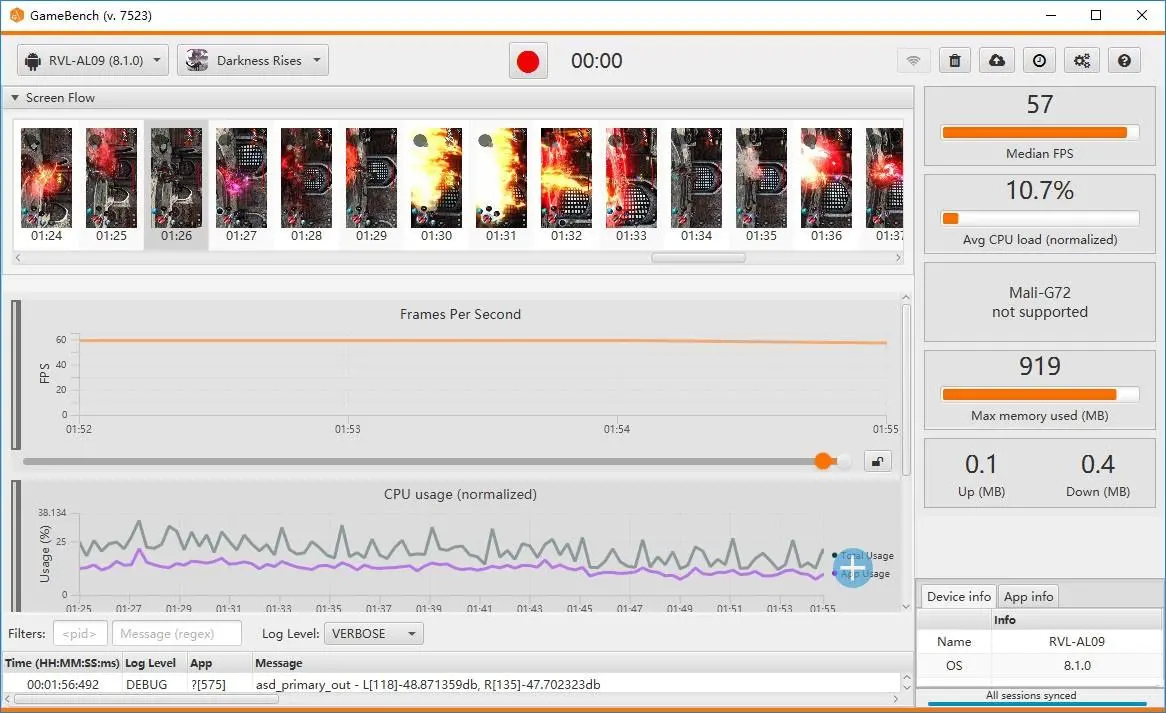Select the 01:30 explosion screenshot thumbnail

click(436, 184)
